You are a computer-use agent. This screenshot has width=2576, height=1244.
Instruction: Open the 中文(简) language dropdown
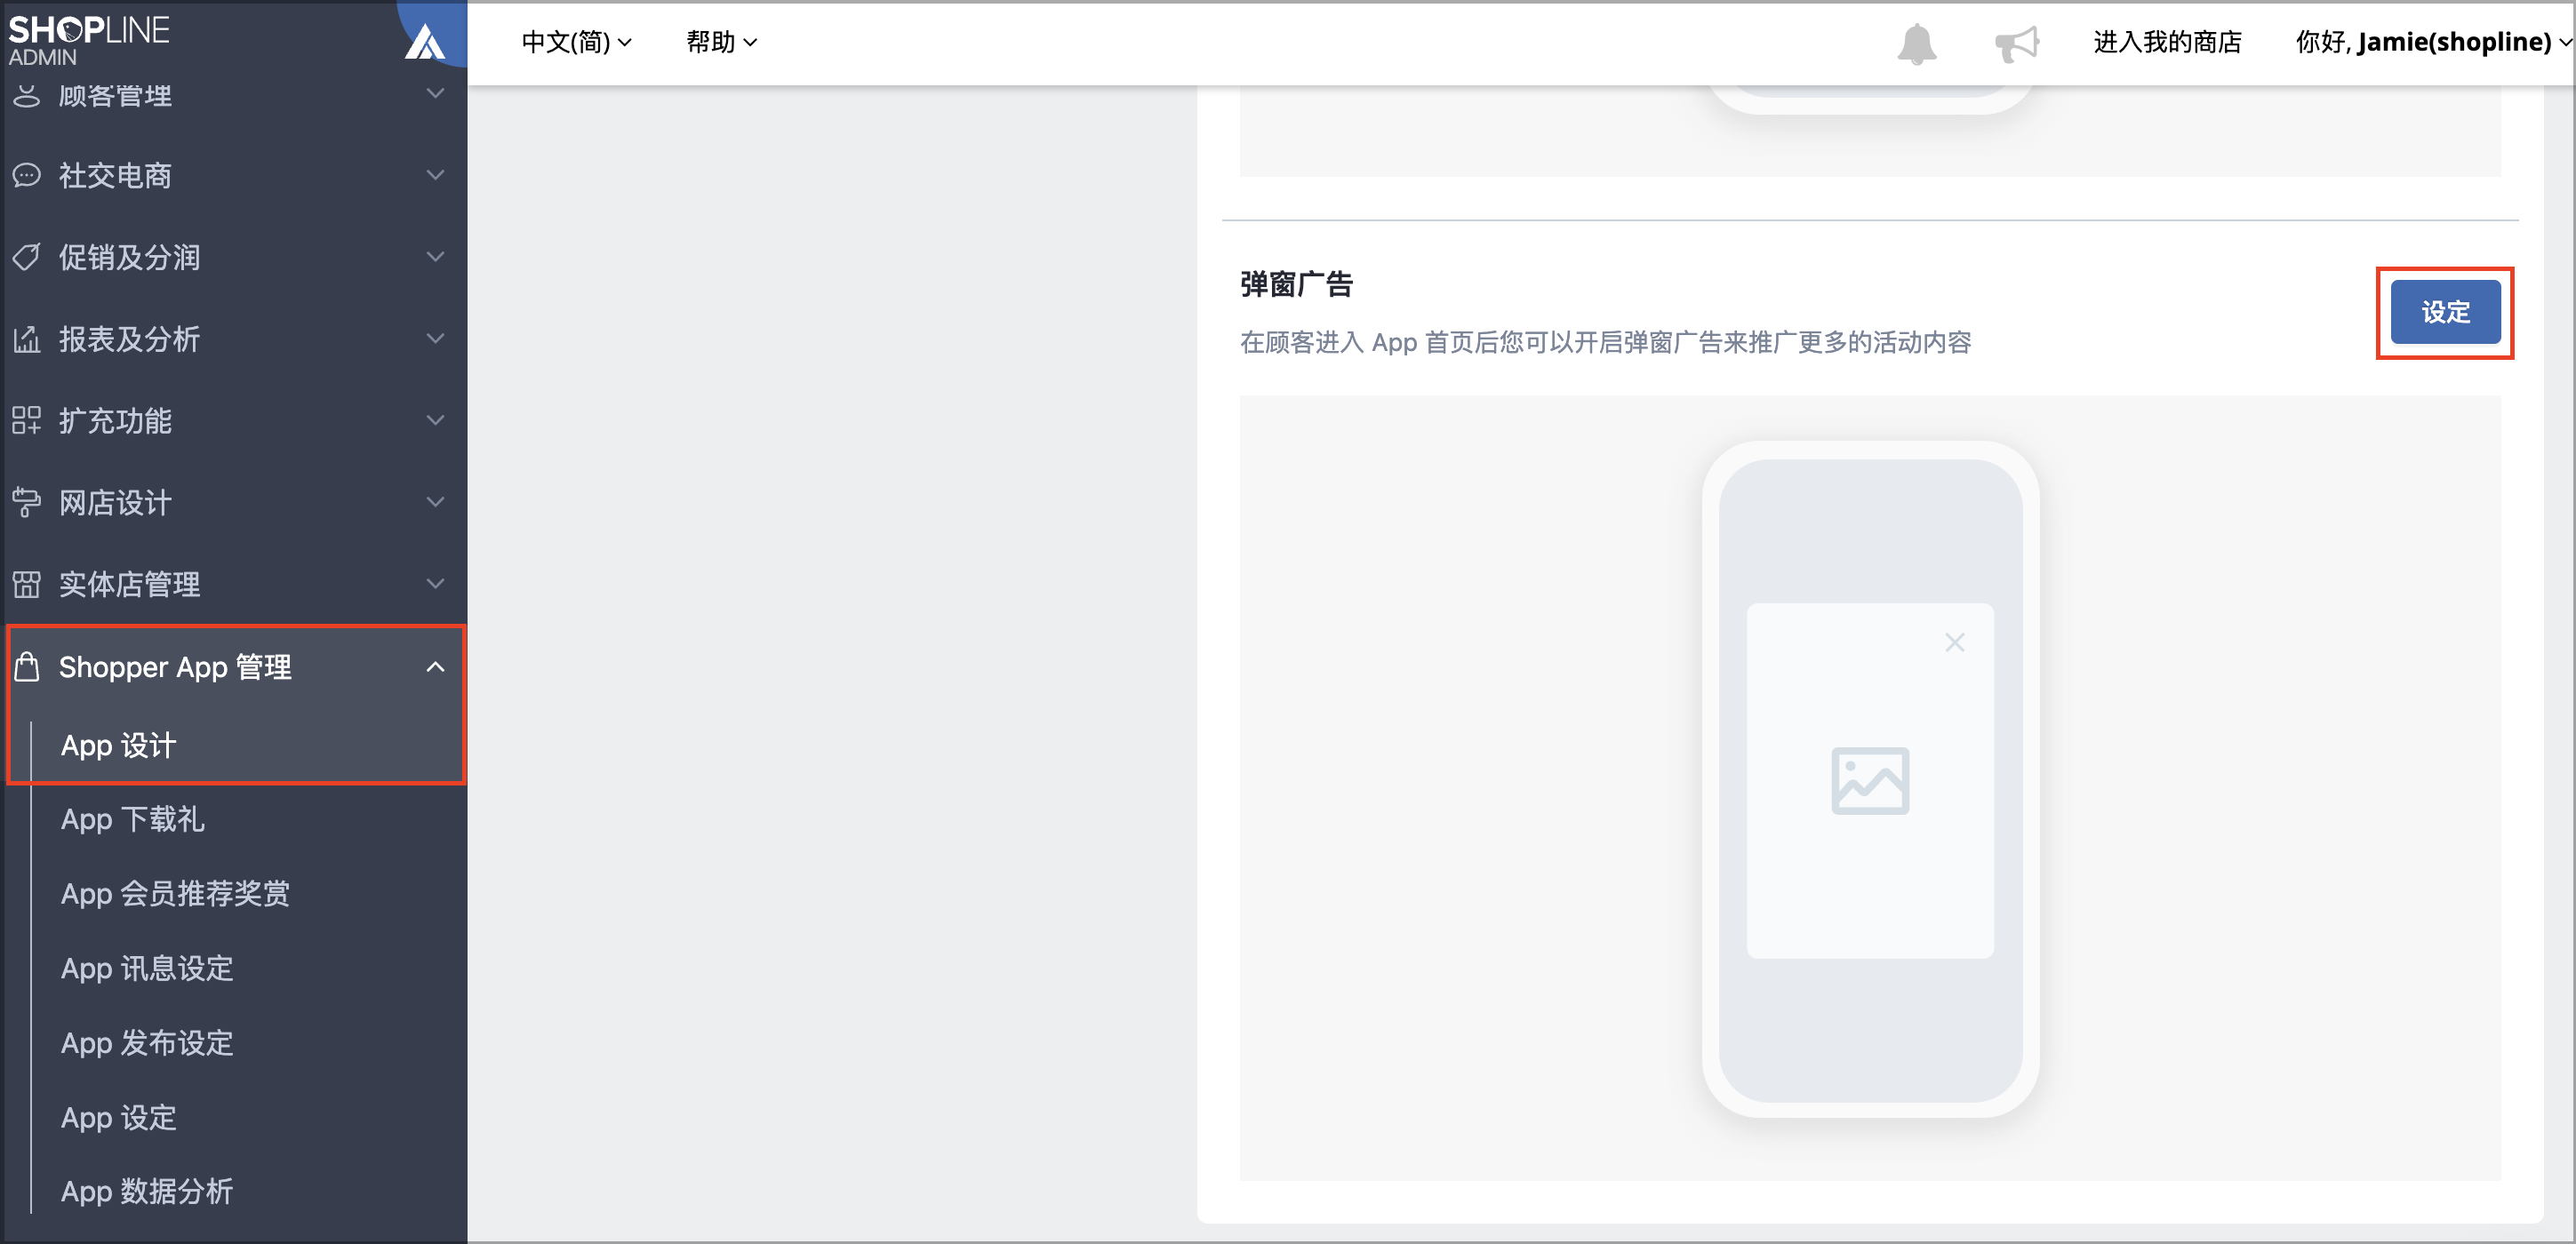pos(577,42)
